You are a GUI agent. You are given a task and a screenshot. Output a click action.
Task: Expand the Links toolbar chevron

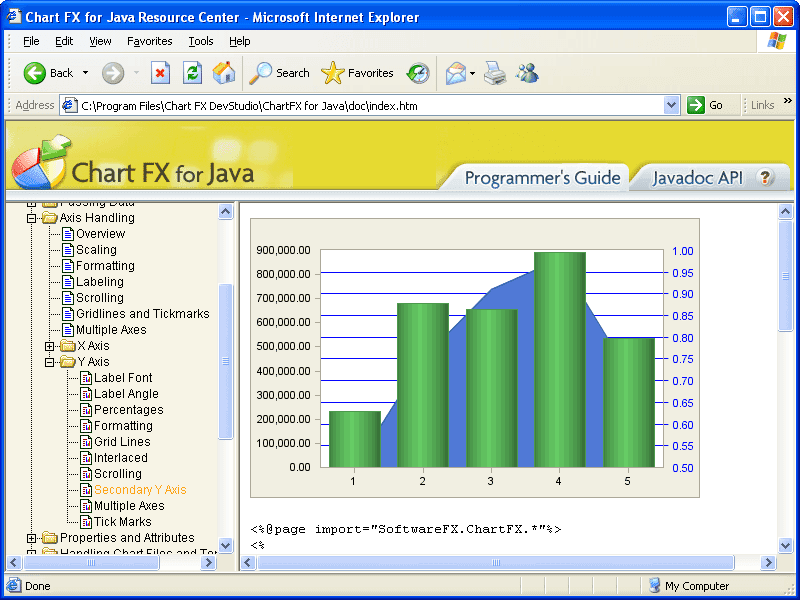tap(788, 101)
